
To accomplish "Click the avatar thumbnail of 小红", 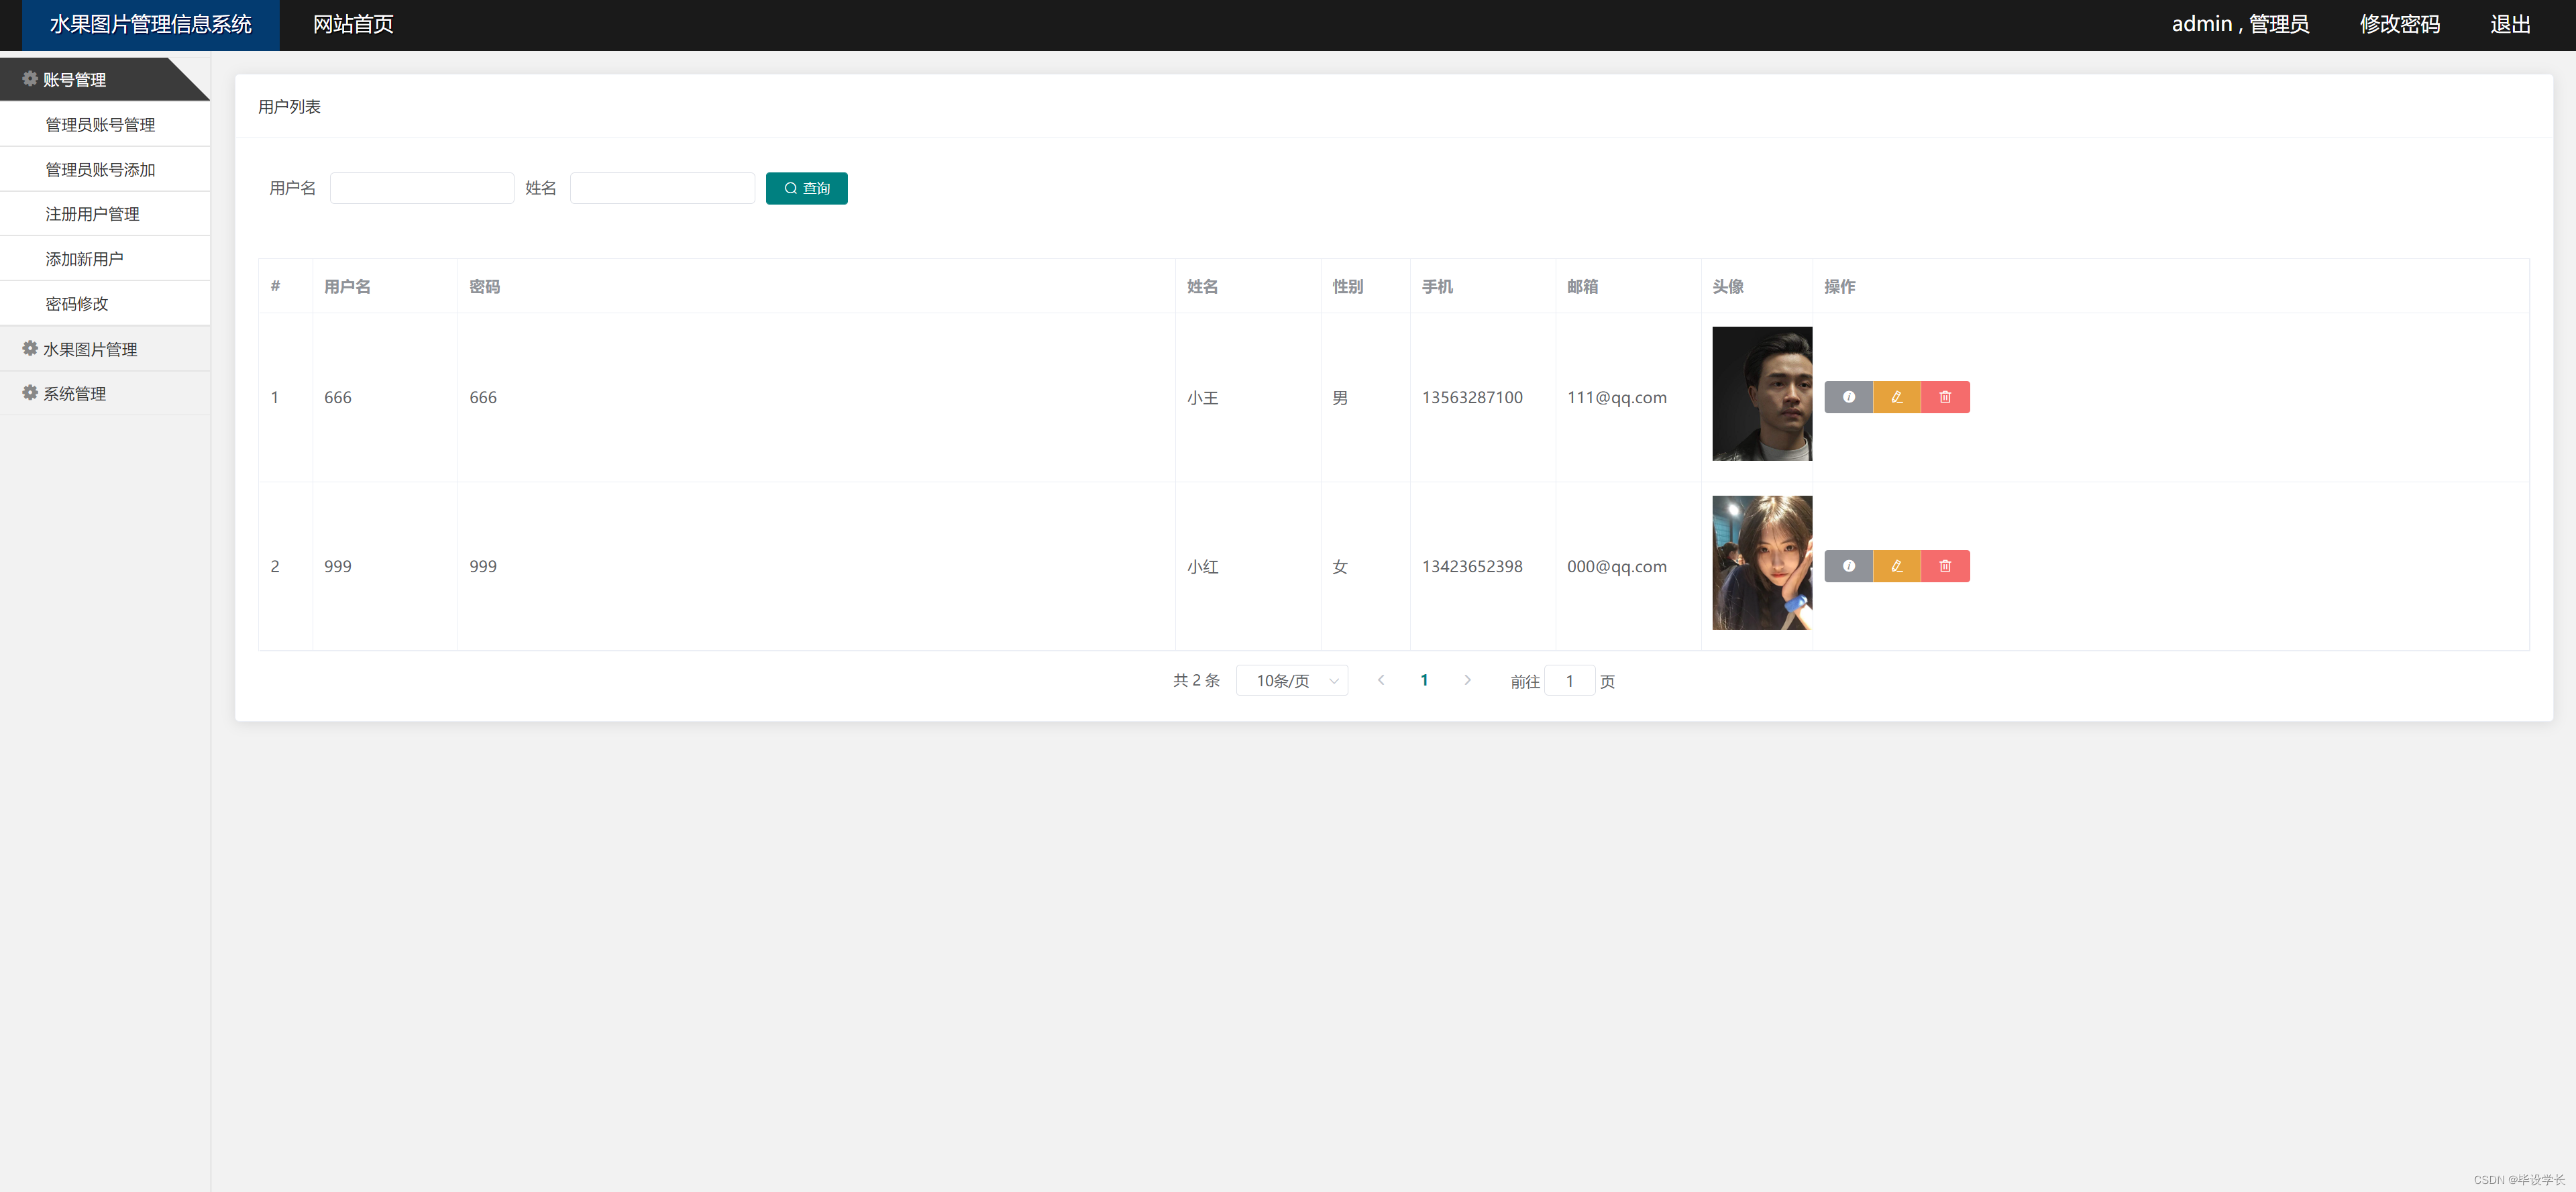I will [x=1761, y=563].
